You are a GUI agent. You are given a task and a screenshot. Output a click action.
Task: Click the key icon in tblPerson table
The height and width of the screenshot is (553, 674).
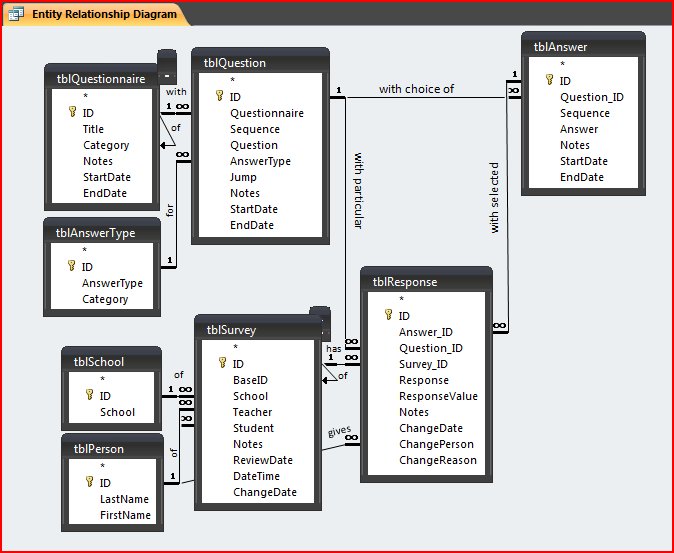(x=88, y=483)
